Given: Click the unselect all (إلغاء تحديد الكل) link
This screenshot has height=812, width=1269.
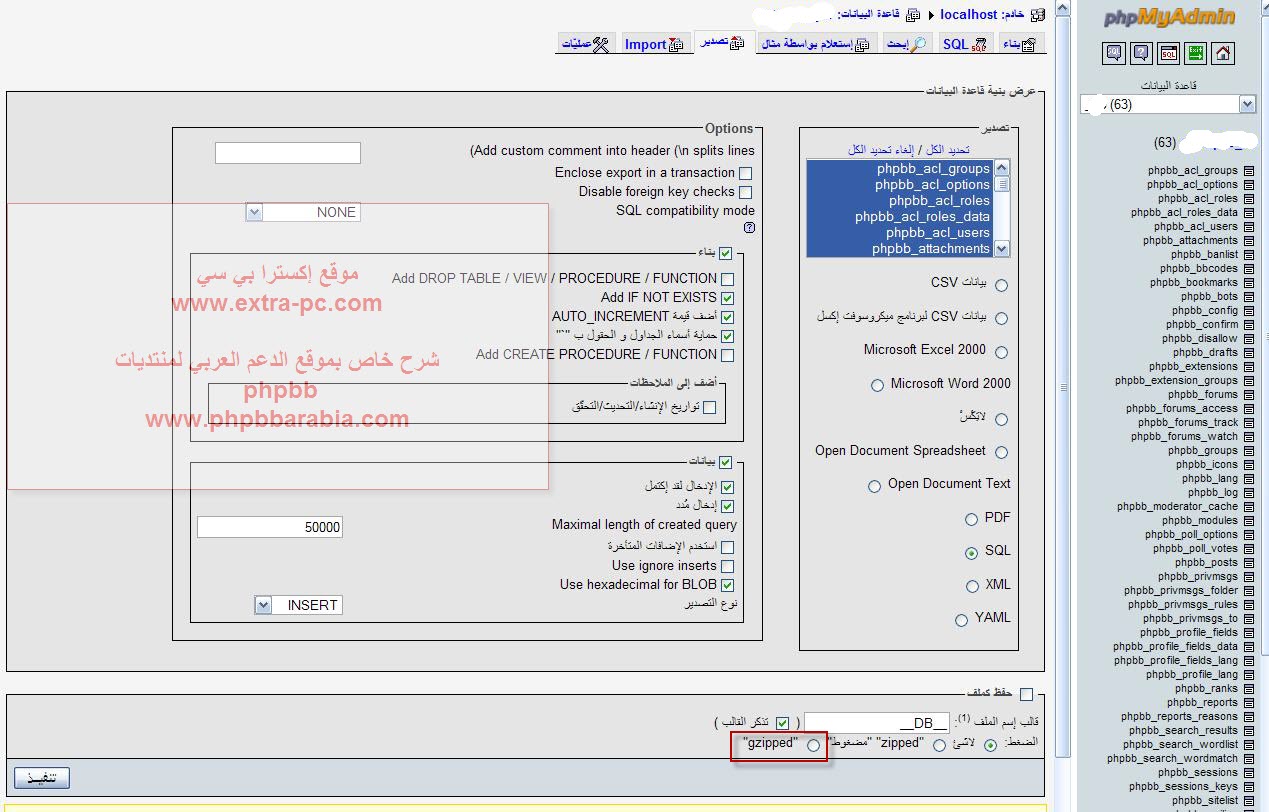Looking at the screenshot, I should [x=883, y=149].
